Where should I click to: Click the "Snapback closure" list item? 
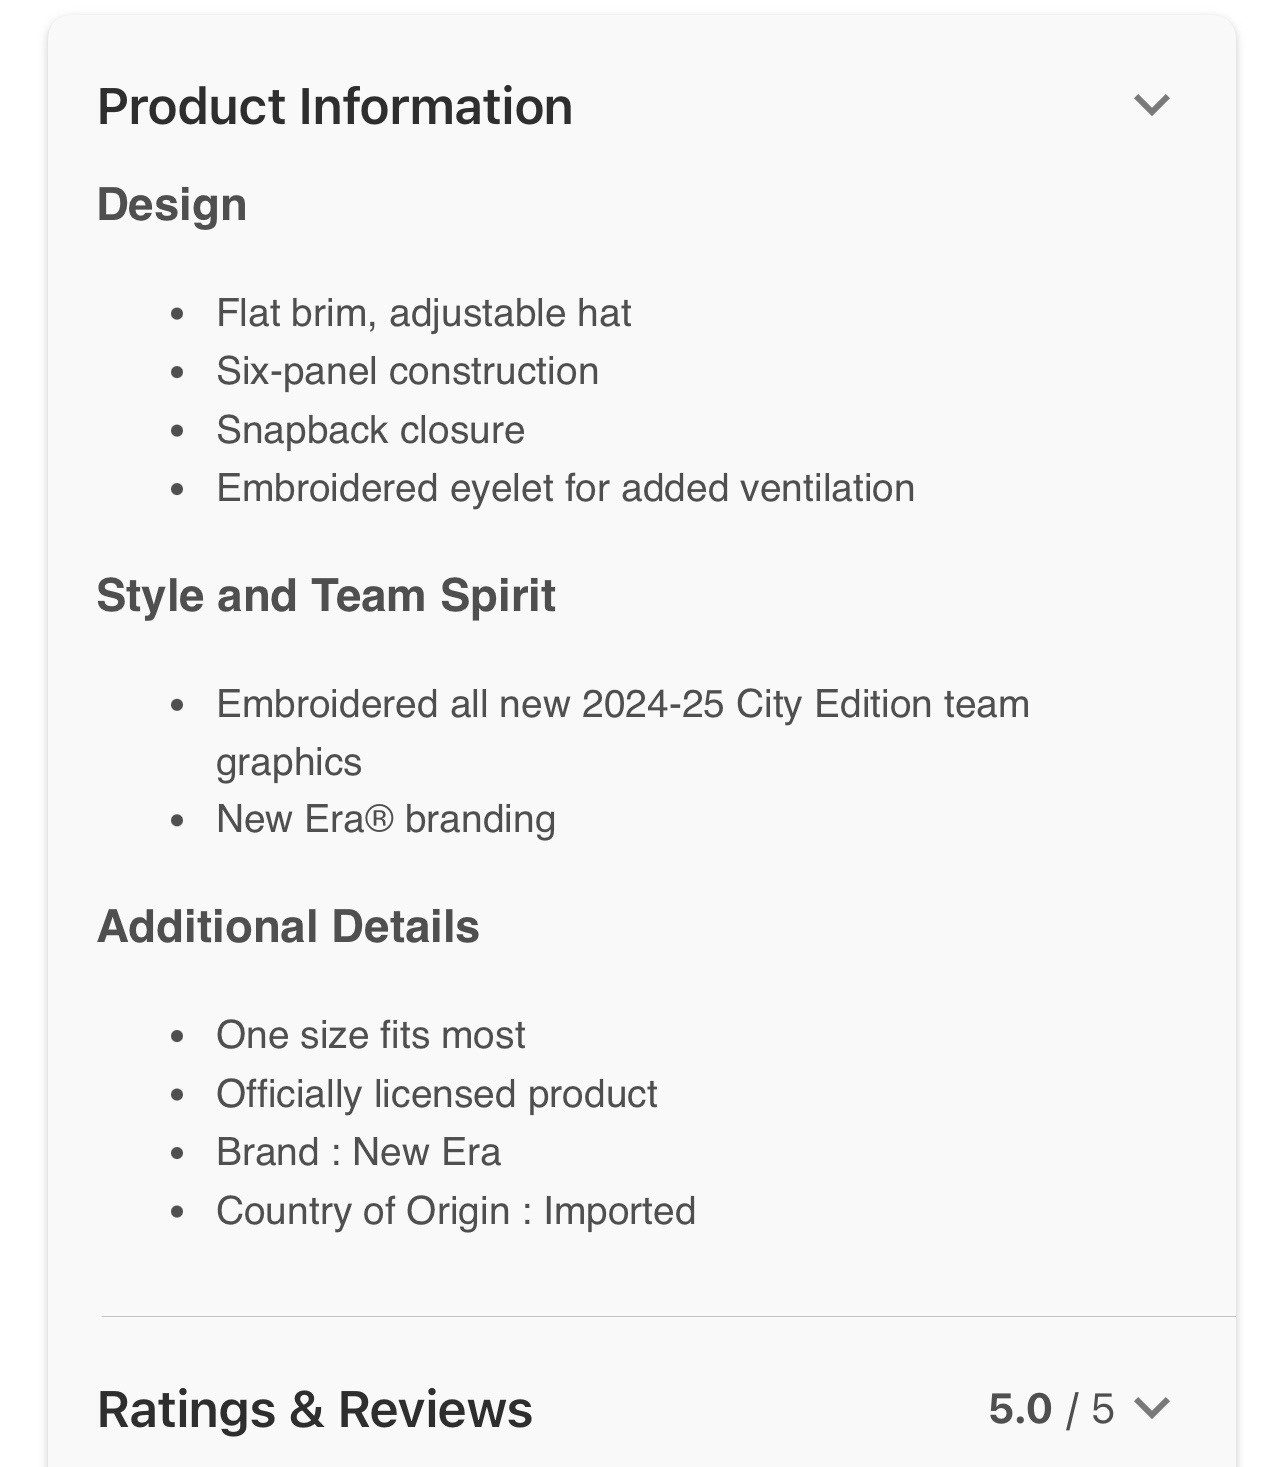coord(371,430)
